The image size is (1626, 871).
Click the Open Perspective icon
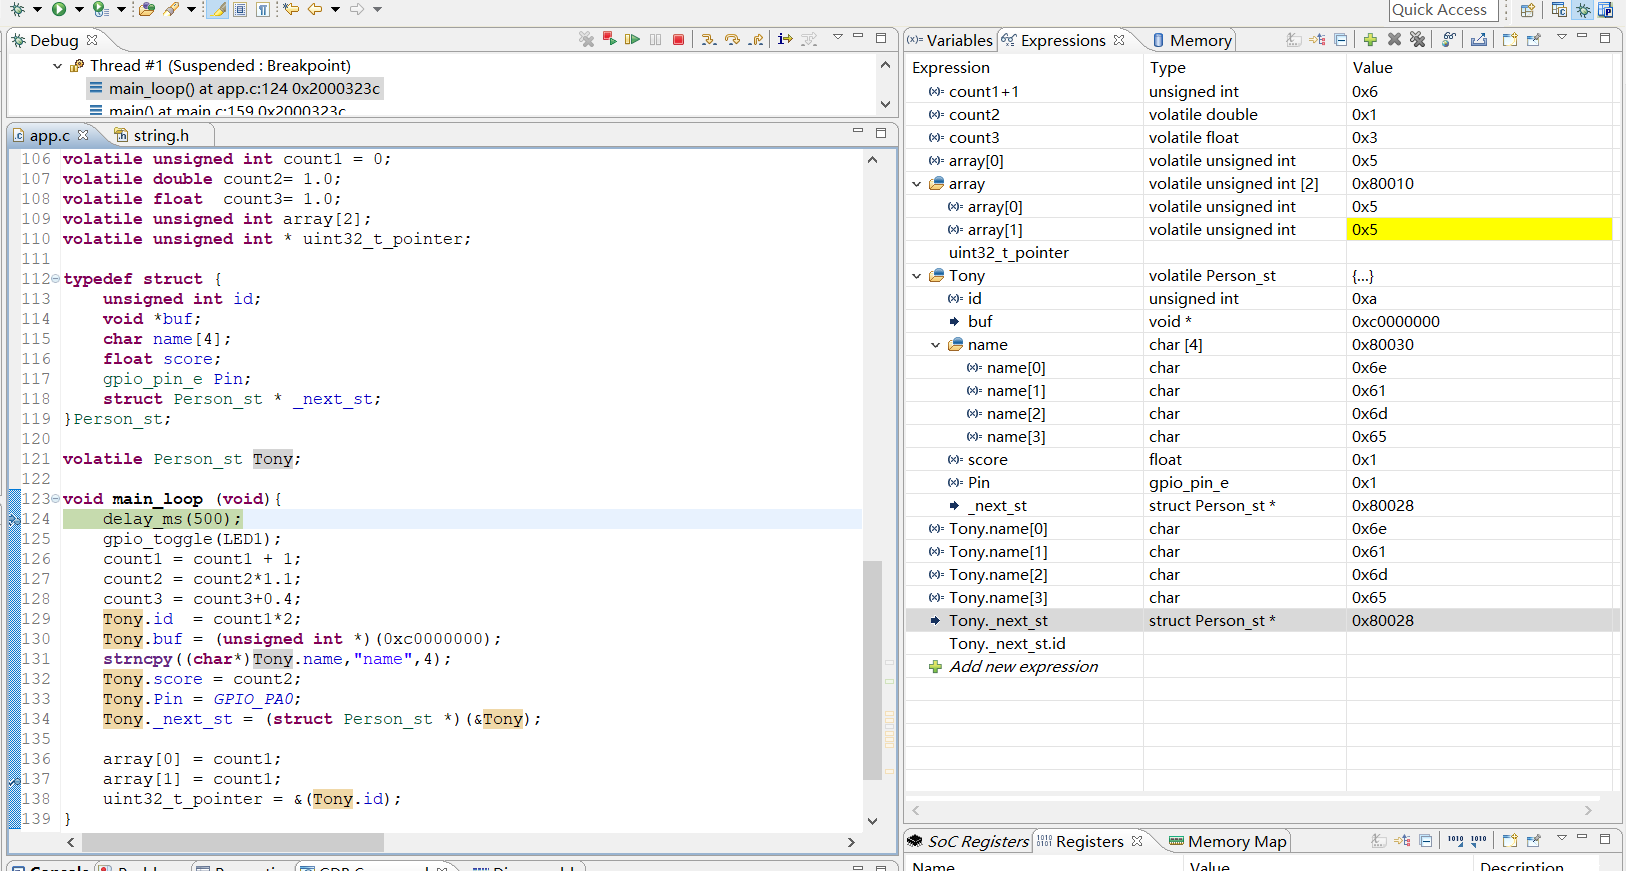pyautogui.click(x=1527, y=10)
